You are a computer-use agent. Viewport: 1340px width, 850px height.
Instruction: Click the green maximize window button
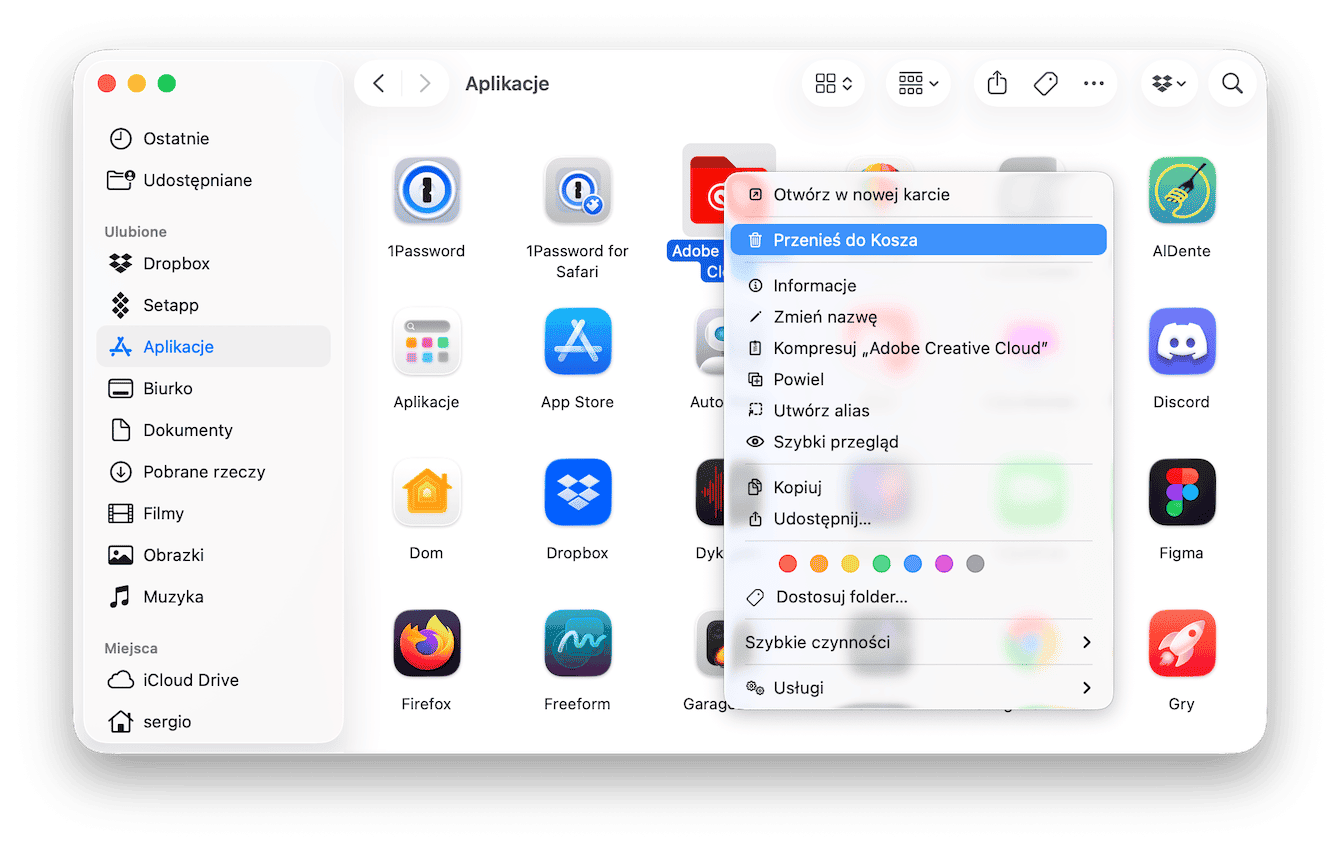[167, 84]
